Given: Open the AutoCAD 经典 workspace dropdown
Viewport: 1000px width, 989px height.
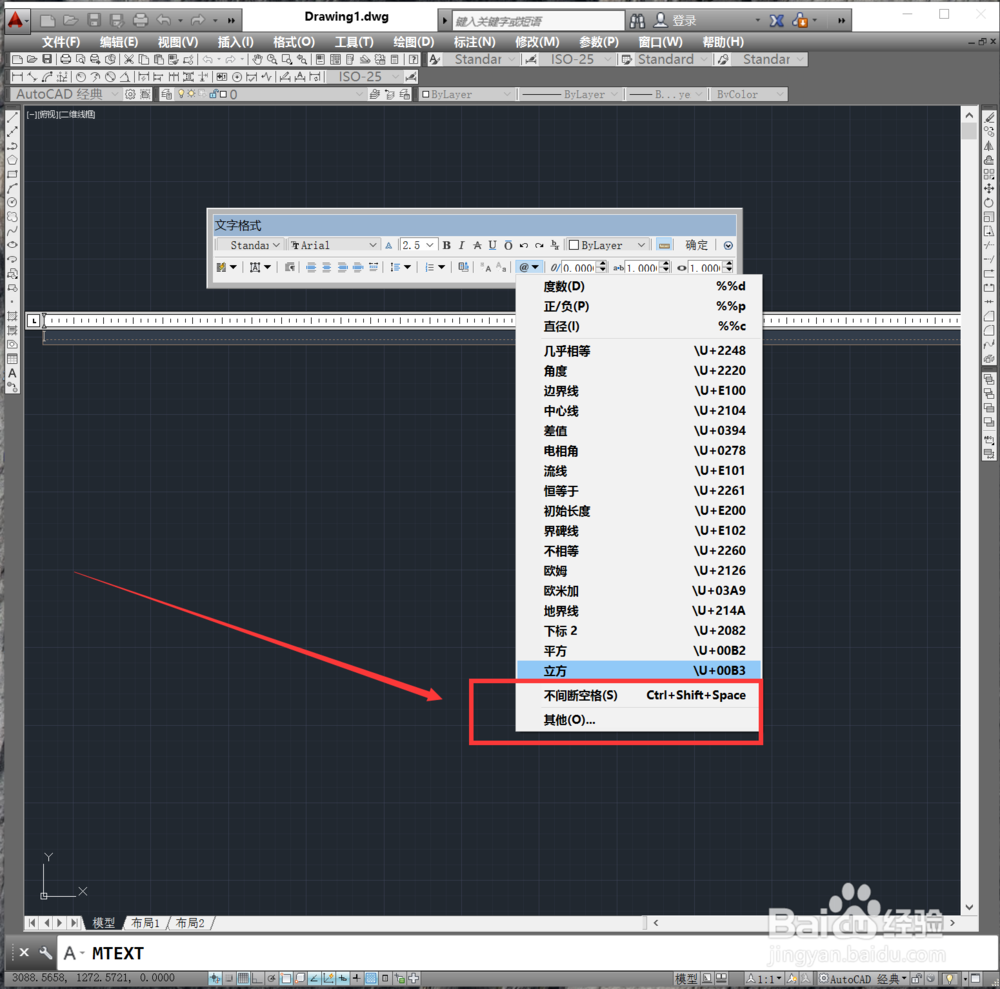Looking at the screenshot, I should coord(66,94).
